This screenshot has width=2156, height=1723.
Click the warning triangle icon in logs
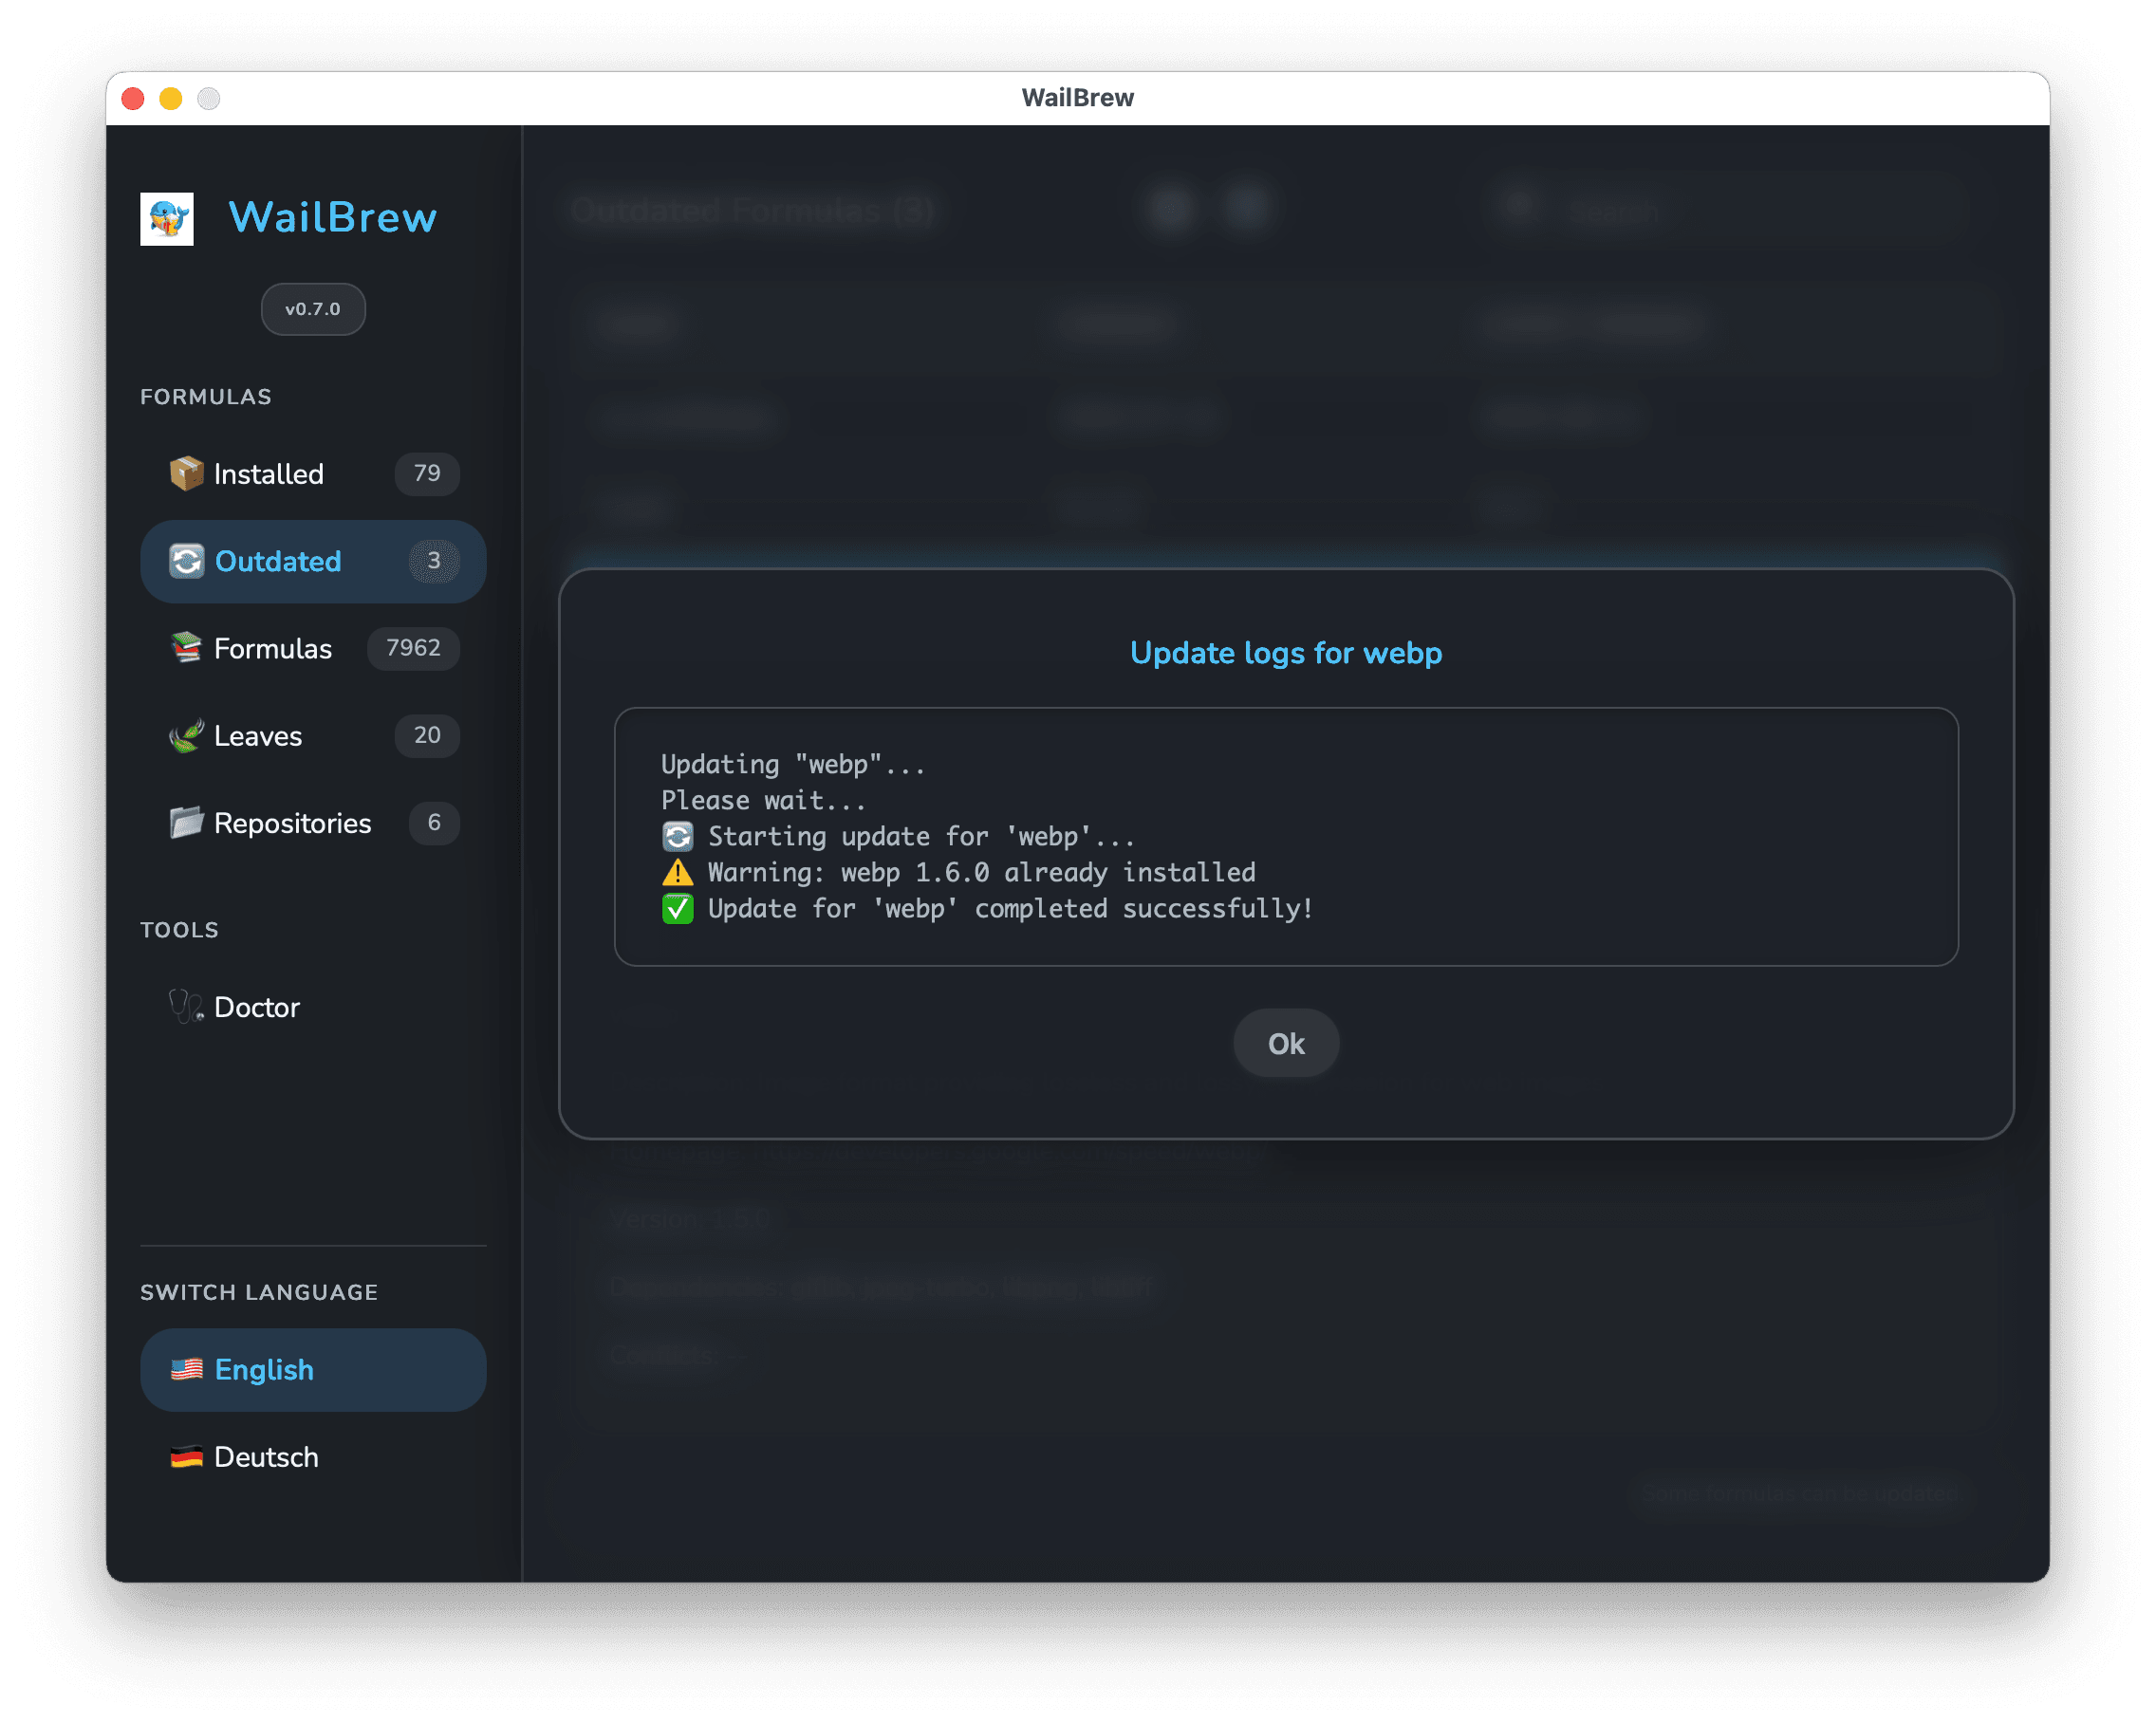tap(677, 872)
